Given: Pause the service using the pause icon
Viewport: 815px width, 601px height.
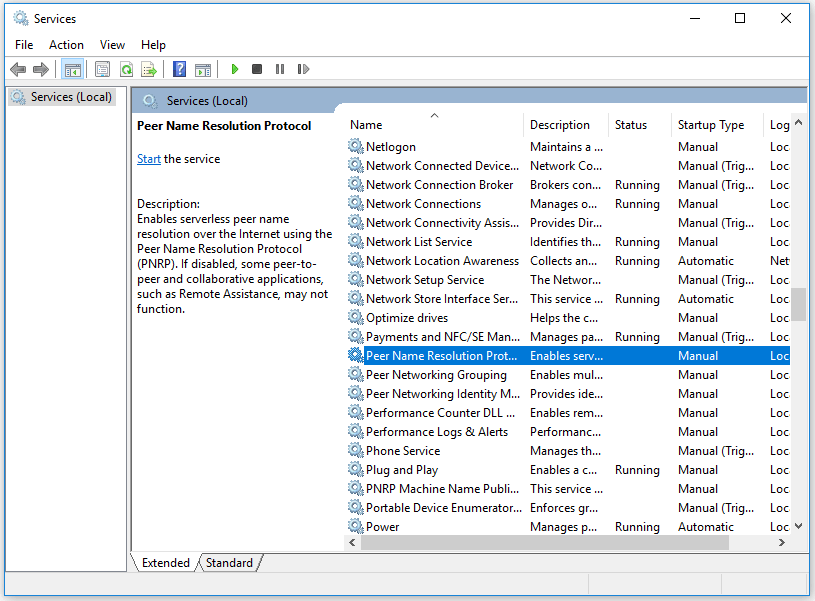Looking at the screenshot, I should coord(279,68).
